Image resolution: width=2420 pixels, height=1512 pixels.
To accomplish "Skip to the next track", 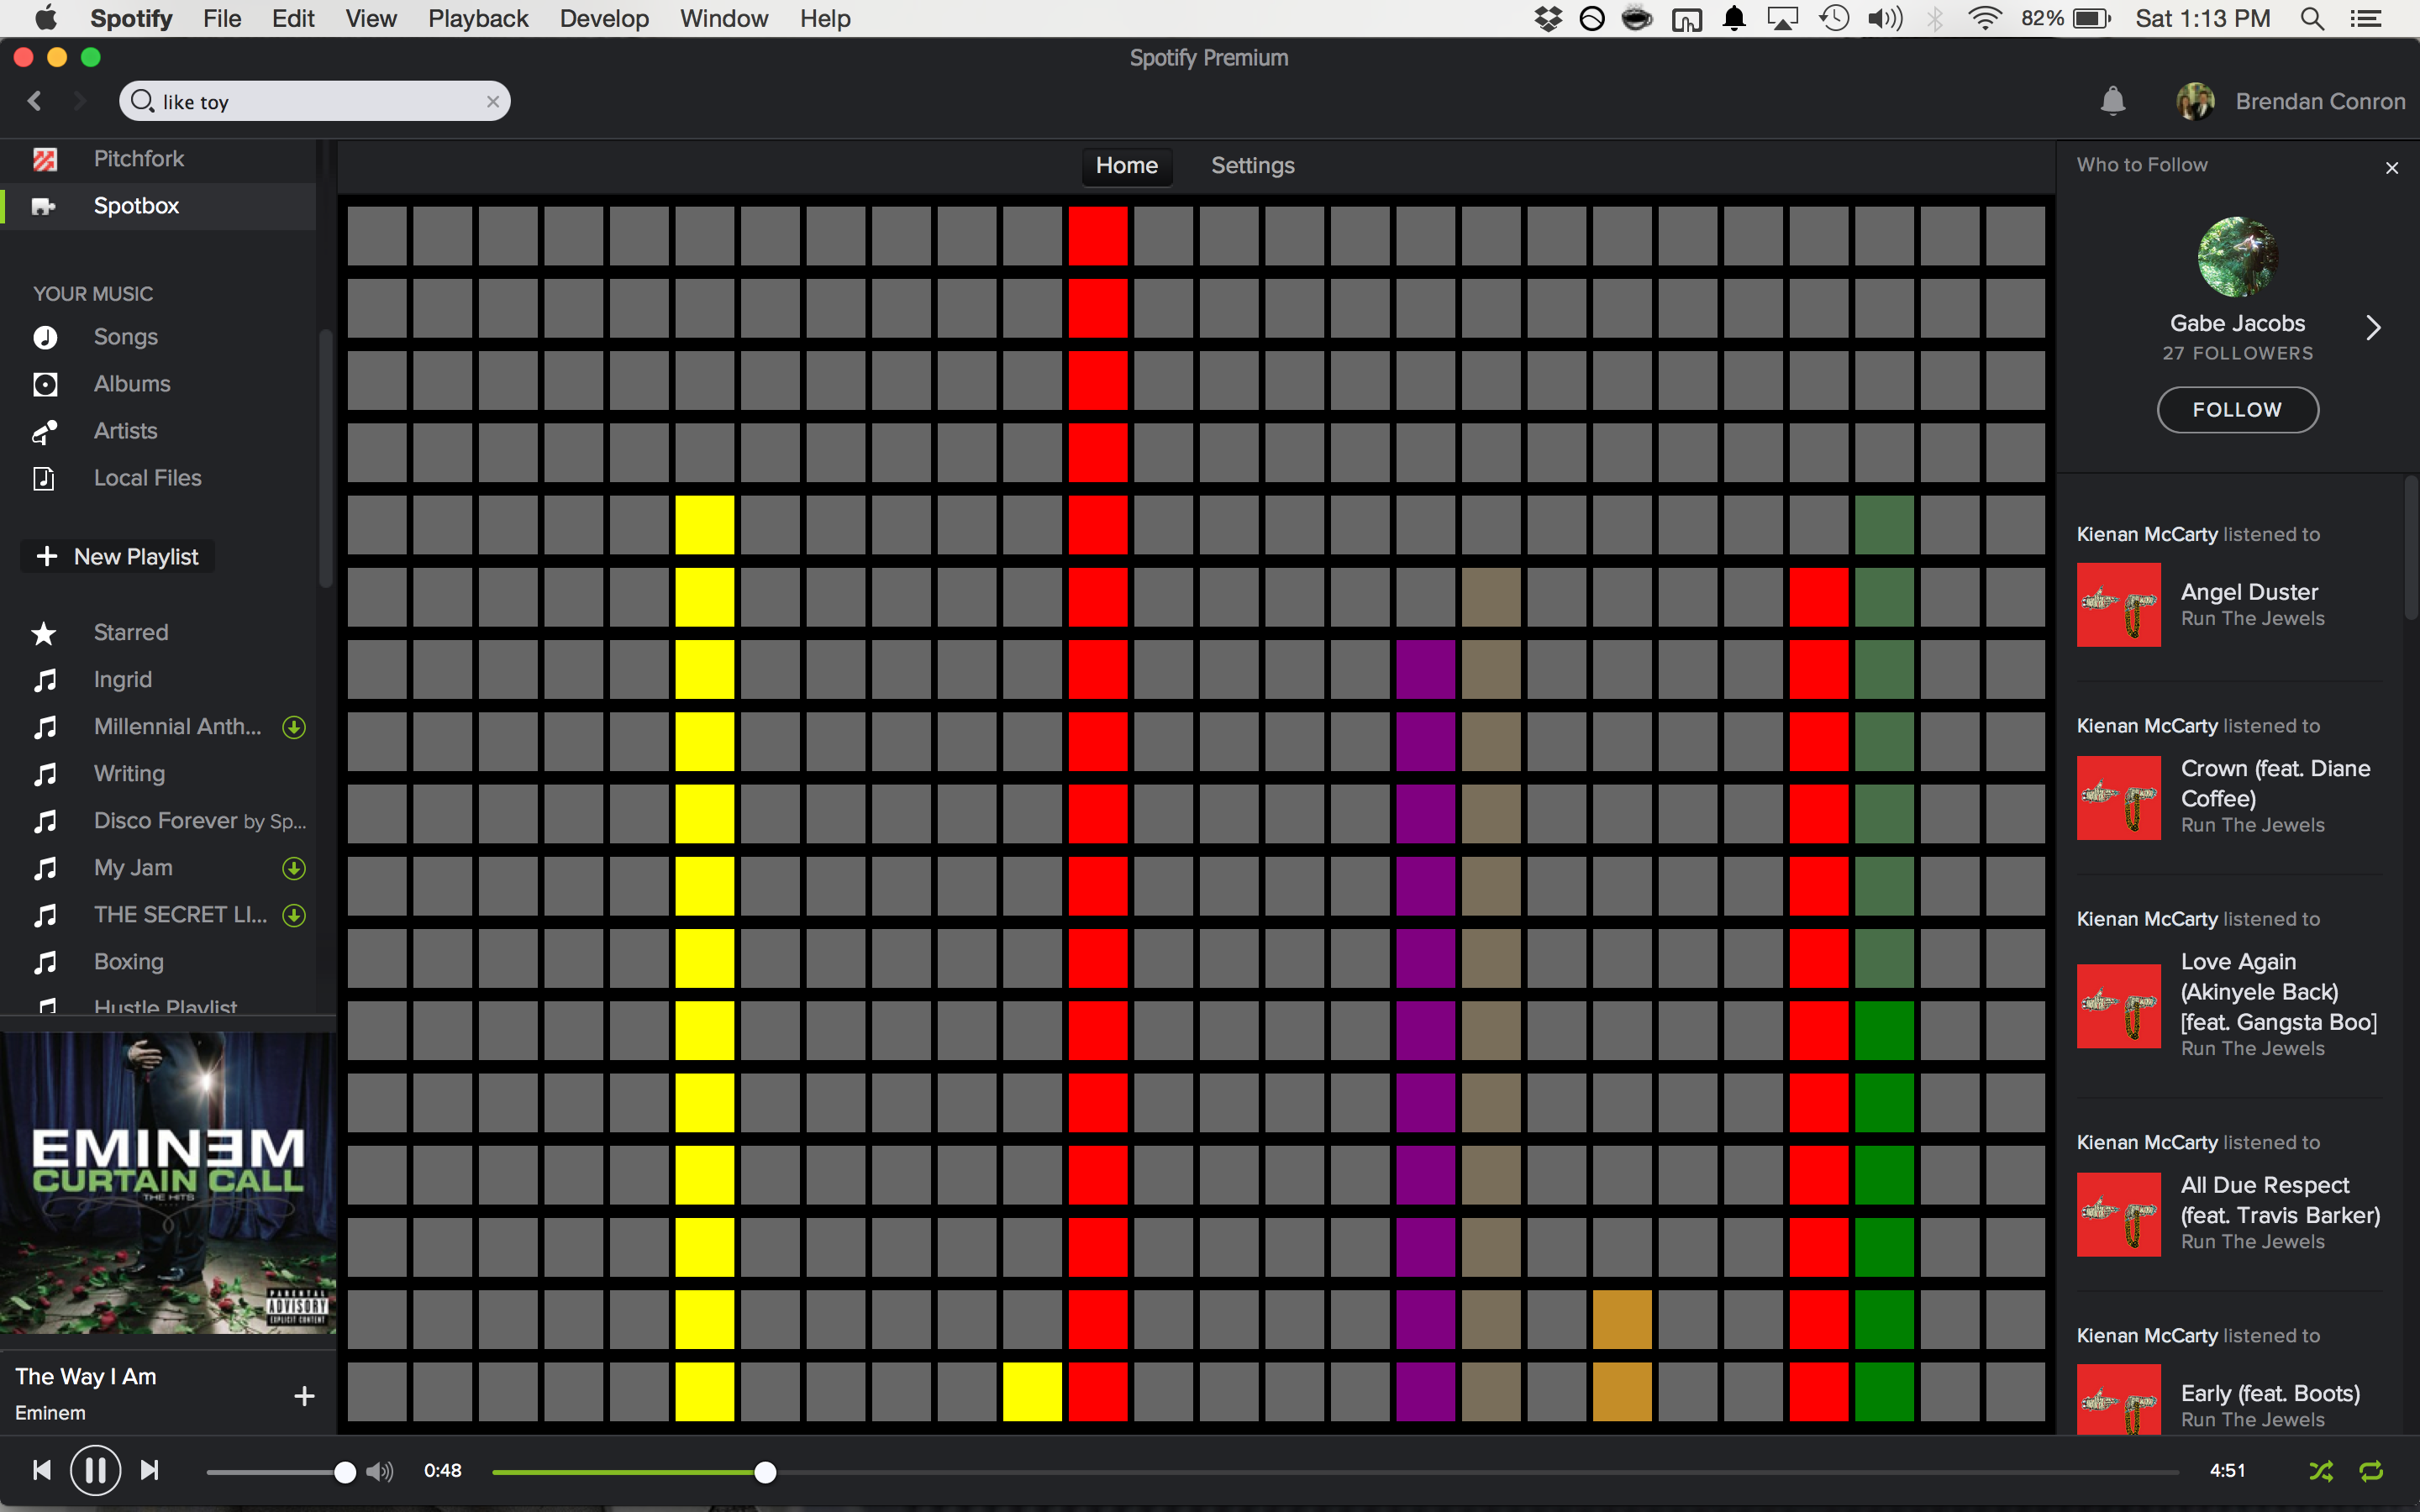I will pyautogui.click(x=150, y=1470).
